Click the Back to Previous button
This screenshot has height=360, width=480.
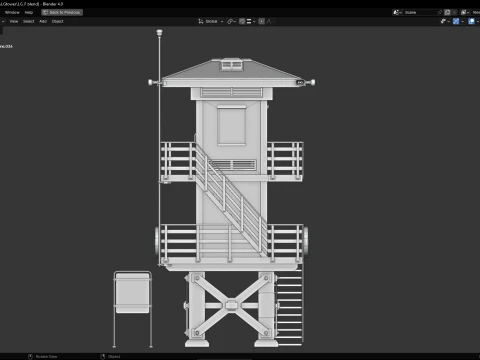pos(62,12)
